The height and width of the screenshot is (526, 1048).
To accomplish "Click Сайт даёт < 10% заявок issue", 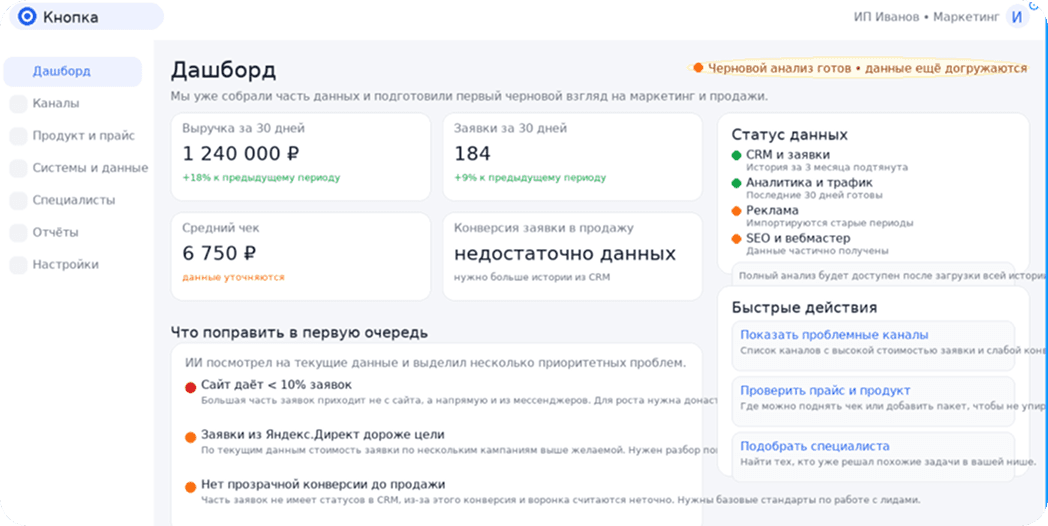I will pyautogui.click(x=276, y=385).
